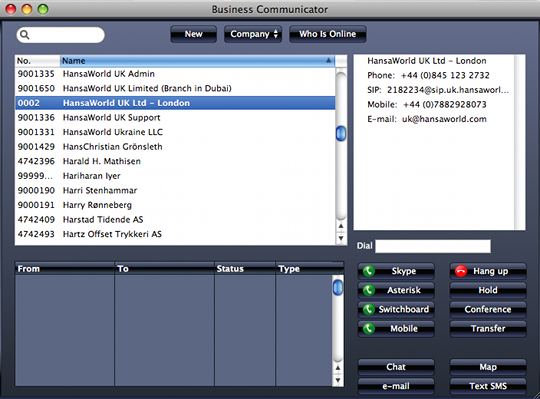Transfer the current call

tap(488, 328)
